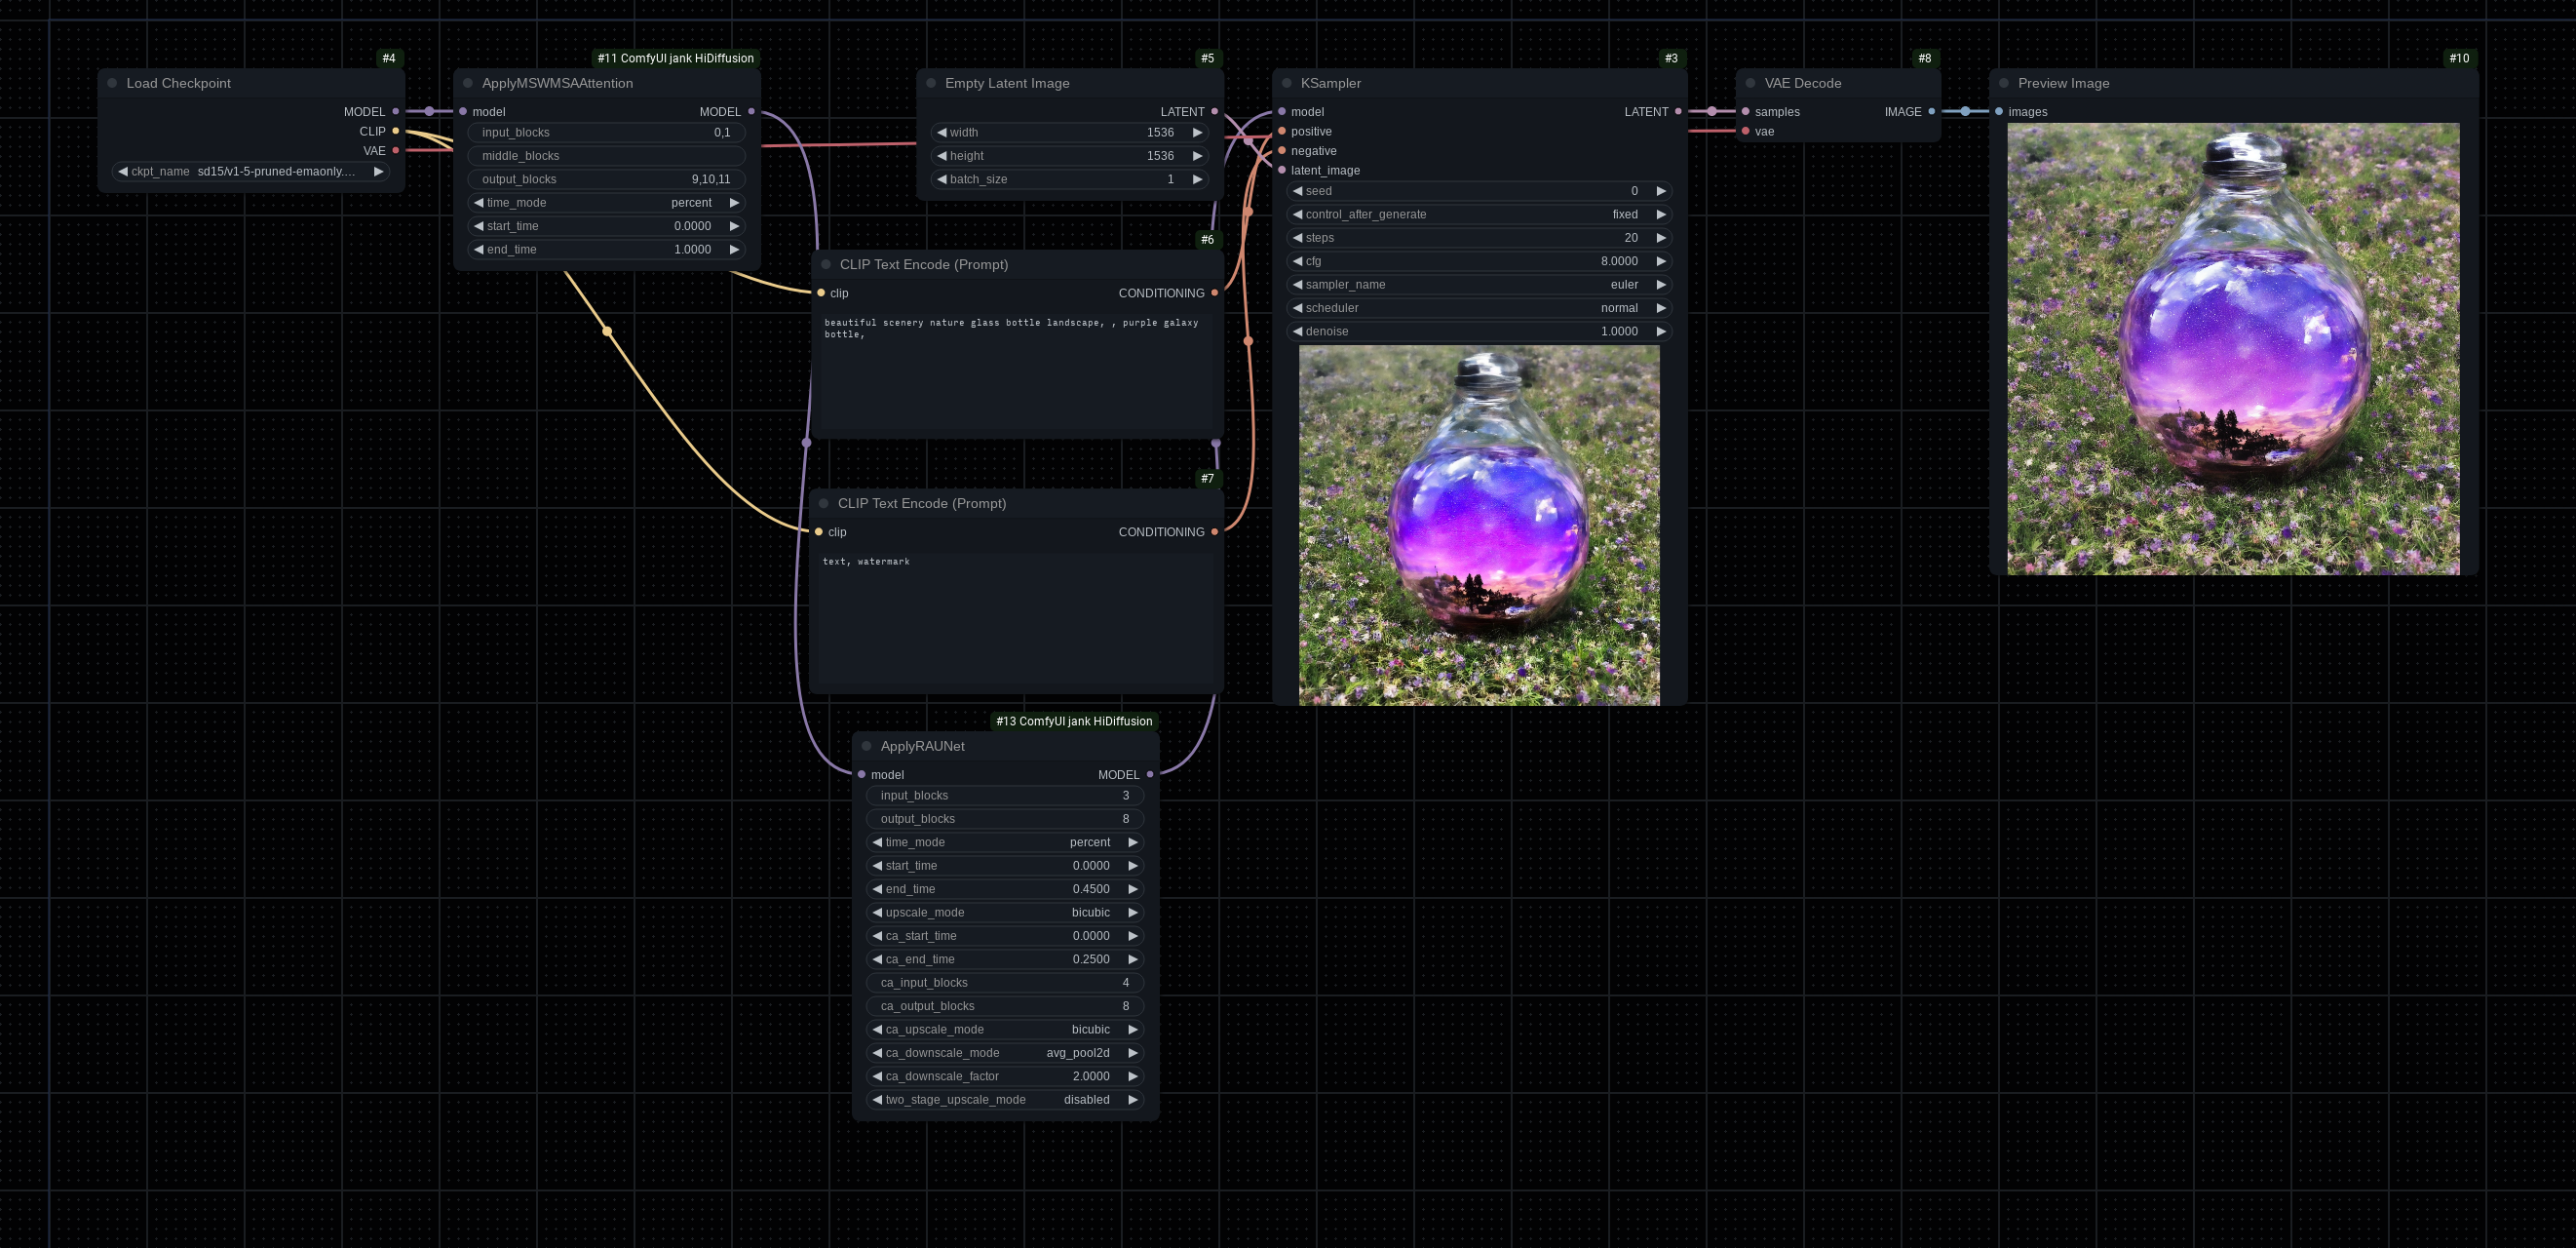Viewport: 2576px width, 1248px height.
Task: Increase ApplyRAUNet end_time with right arrow
Action: click(x=1133, y=889)
